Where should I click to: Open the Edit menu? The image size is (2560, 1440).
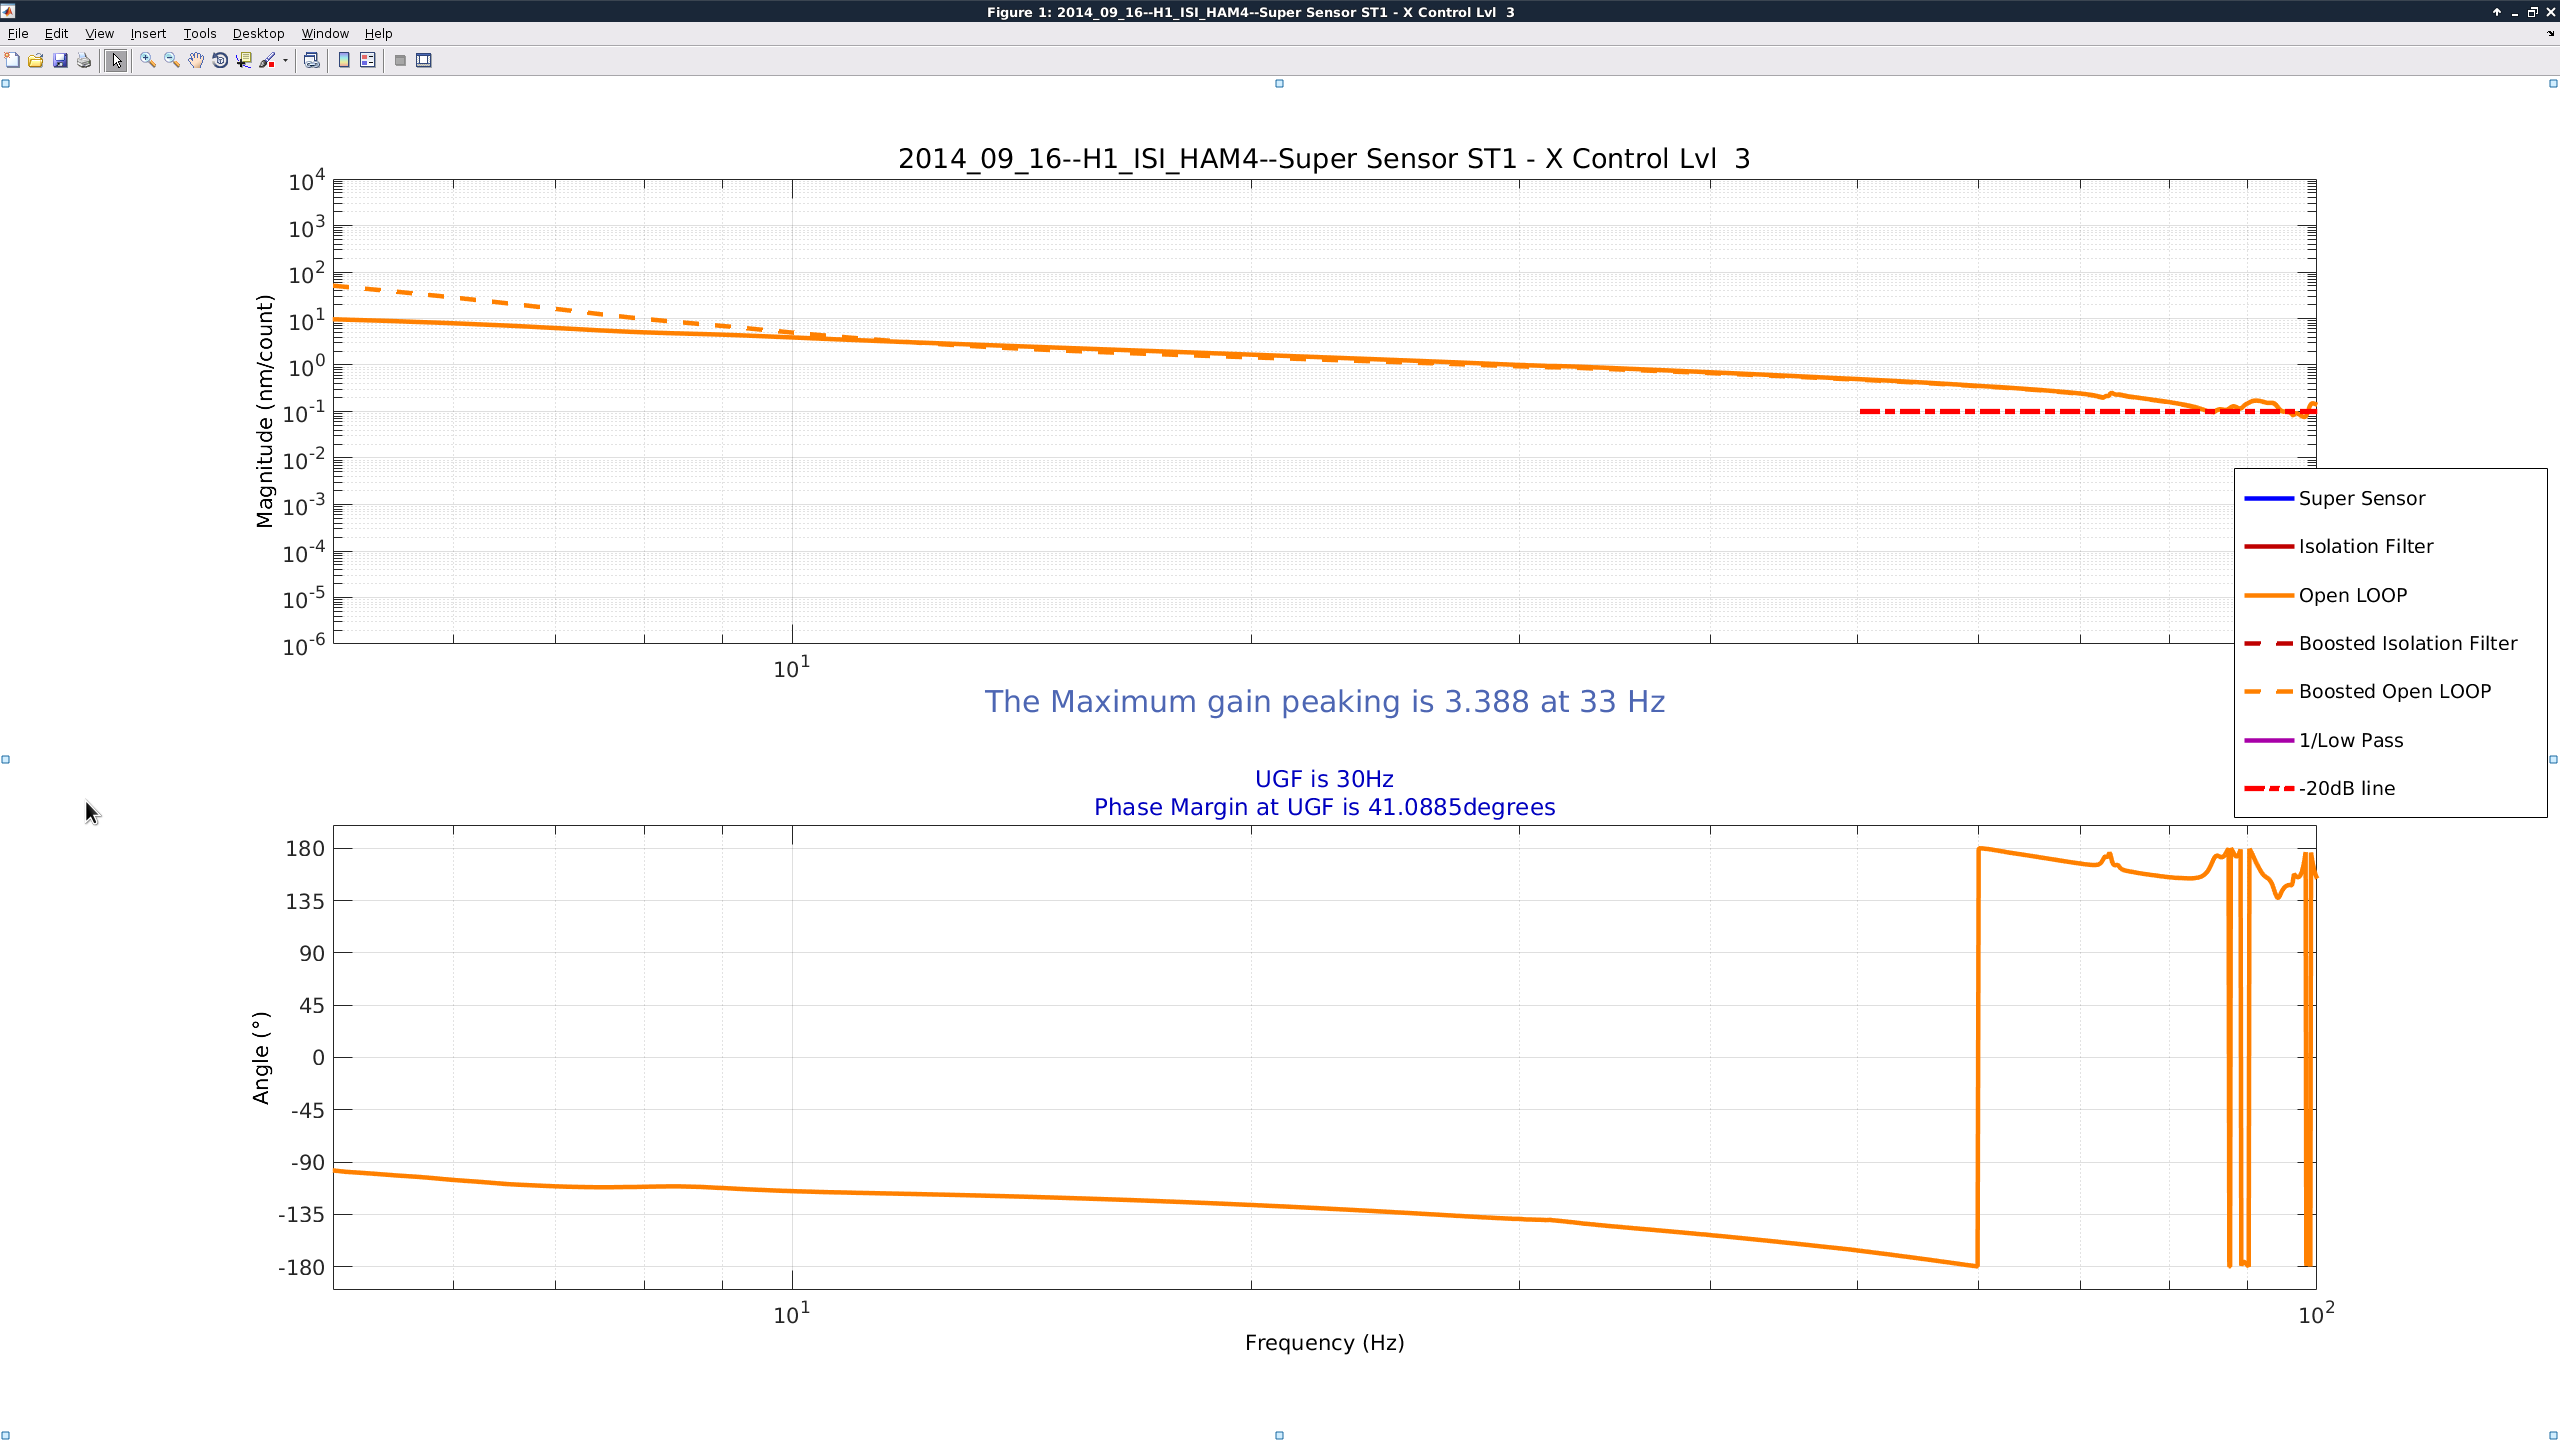[56, 33]
